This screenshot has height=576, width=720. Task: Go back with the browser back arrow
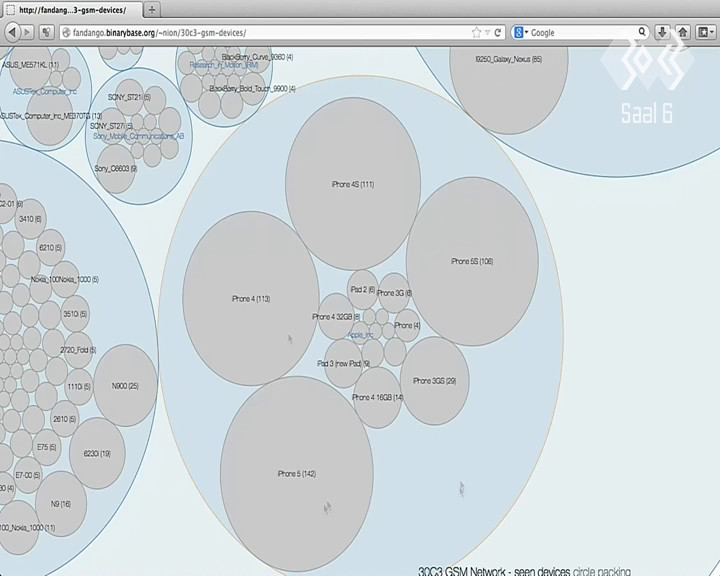[12, 32]
